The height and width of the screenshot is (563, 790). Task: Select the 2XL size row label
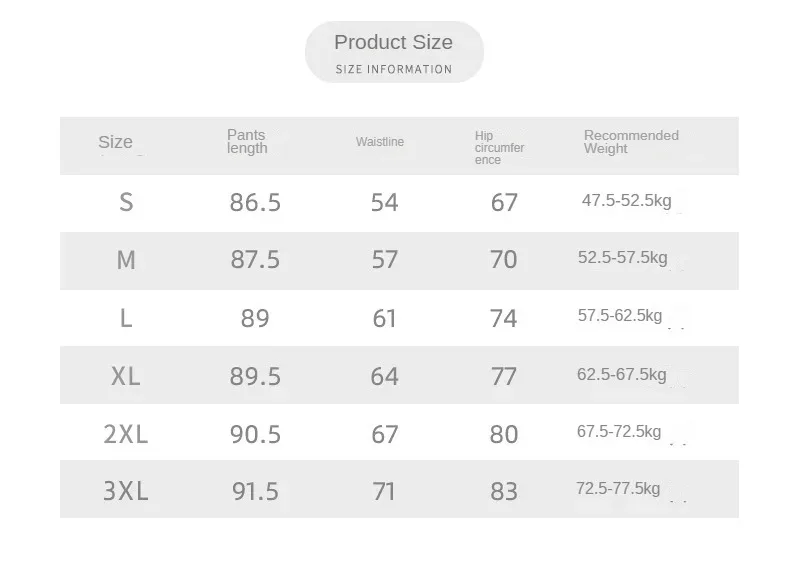tap(126, 435)
